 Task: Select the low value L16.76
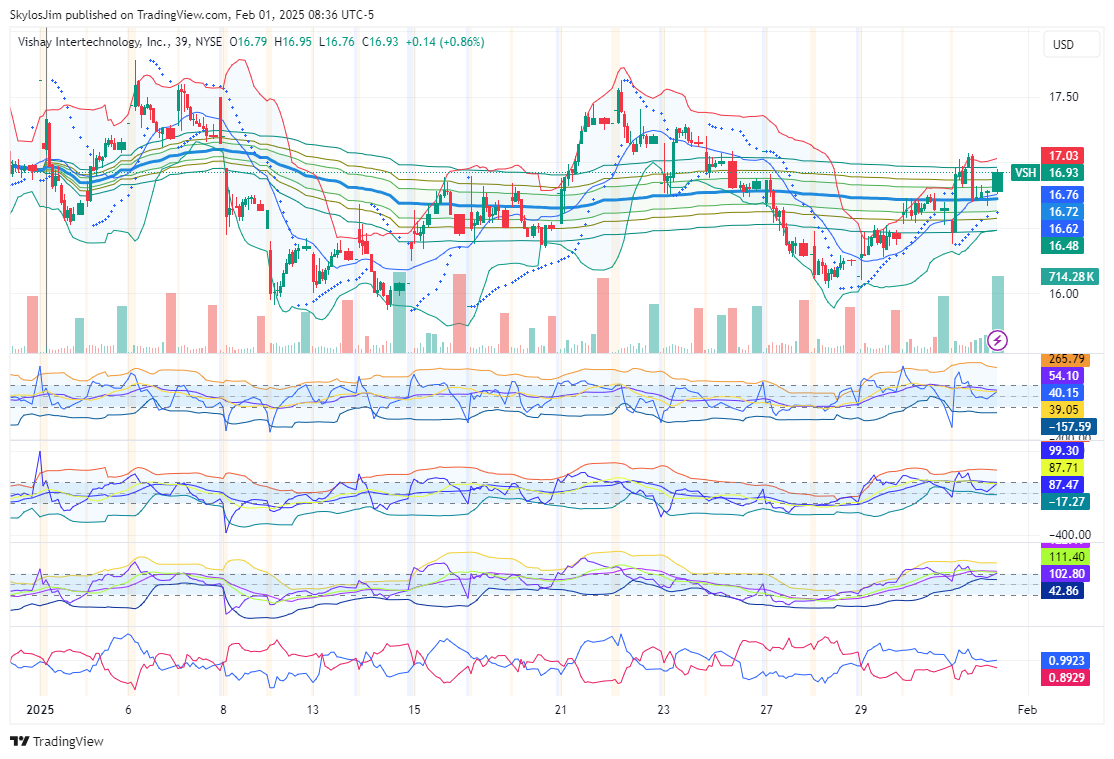336,42
